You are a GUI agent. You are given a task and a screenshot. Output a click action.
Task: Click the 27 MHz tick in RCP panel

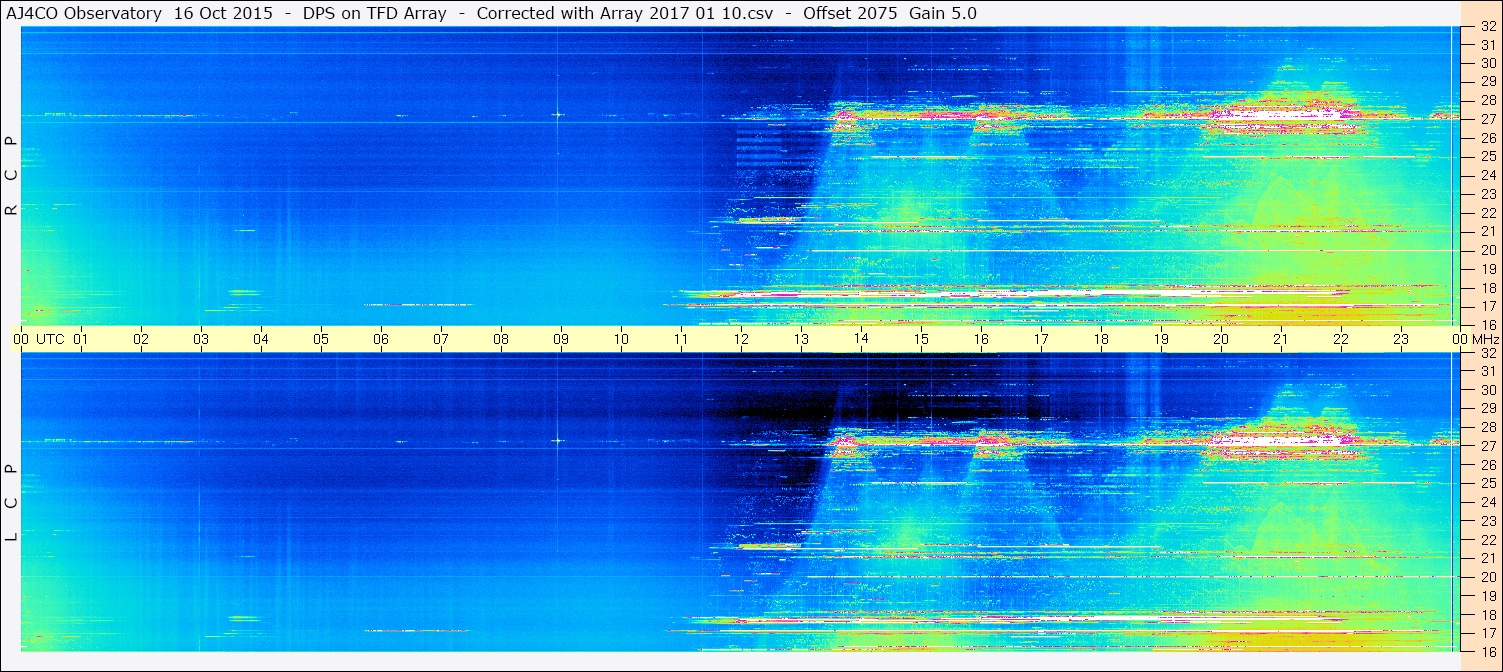coord(1488,119)
